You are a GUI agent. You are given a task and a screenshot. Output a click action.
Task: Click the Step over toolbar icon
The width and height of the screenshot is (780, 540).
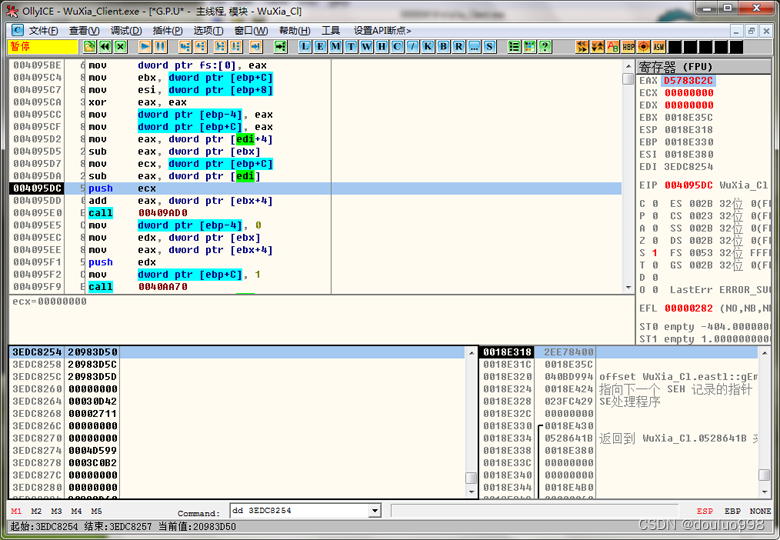click(x=200, y=47)
